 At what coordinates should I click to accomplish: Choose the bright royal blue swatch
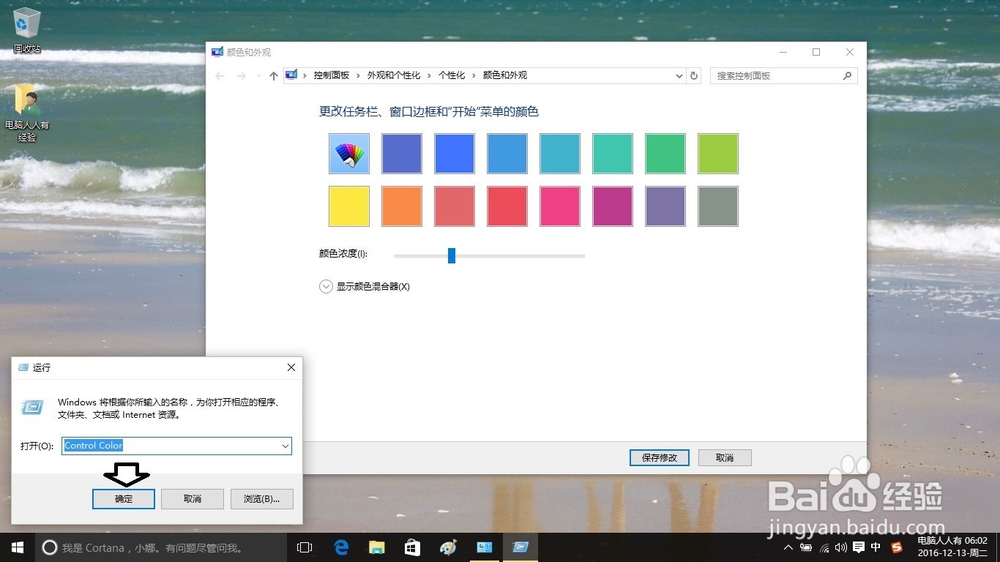click(x=454, y=154)
